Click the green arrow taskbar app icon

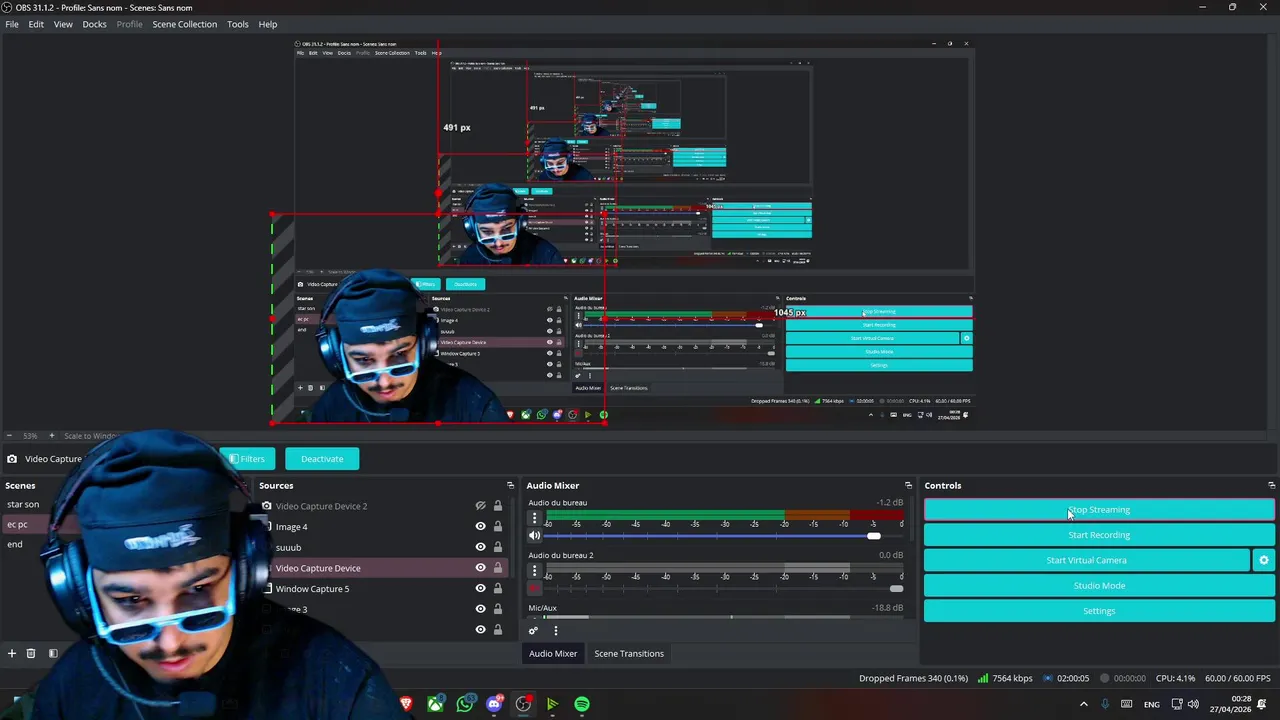[552, 704]
